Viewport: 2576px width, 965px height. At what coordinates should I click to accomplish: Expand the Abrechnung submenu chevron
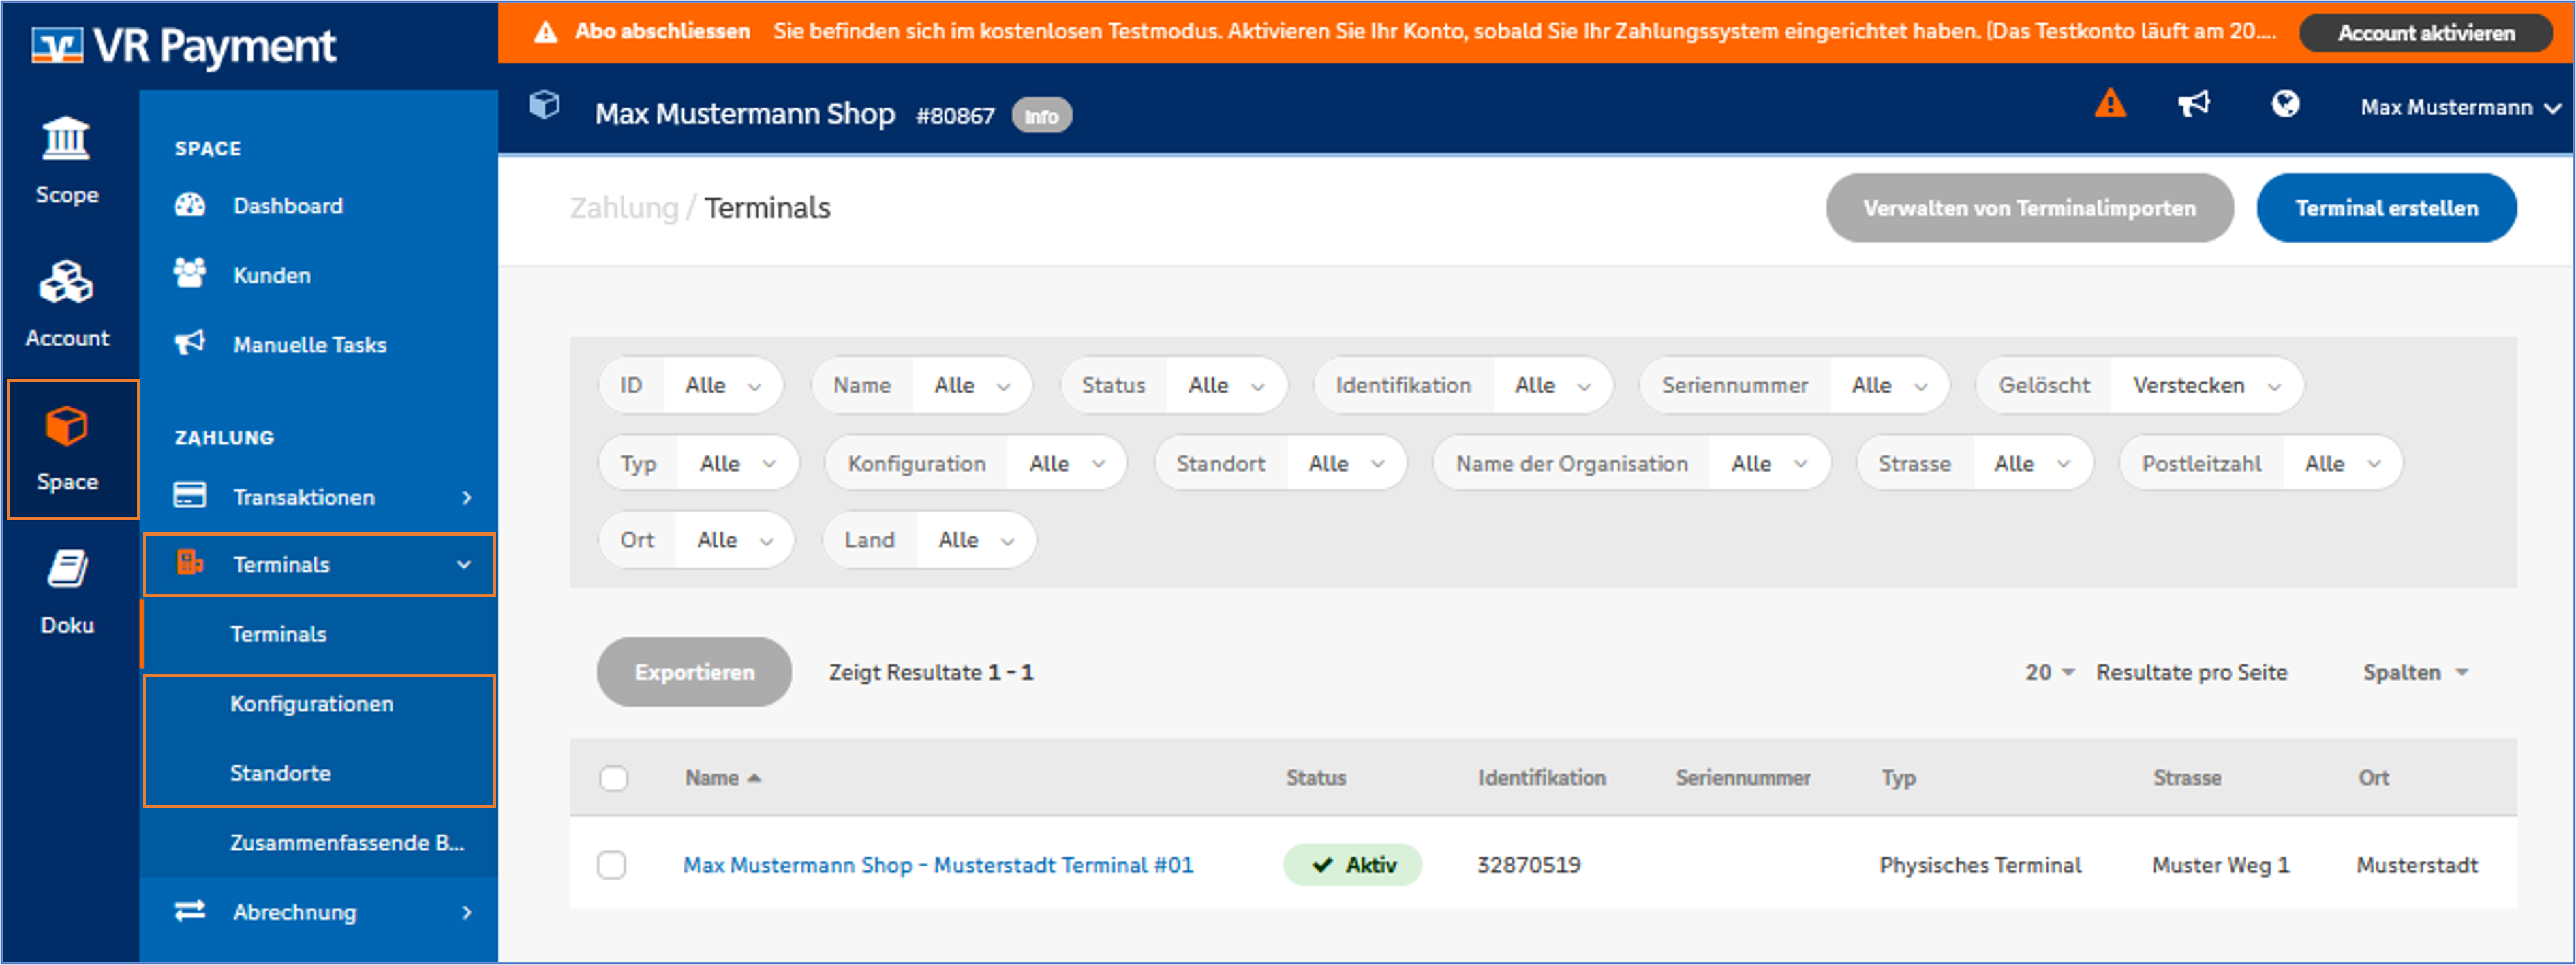click(466, 912)
